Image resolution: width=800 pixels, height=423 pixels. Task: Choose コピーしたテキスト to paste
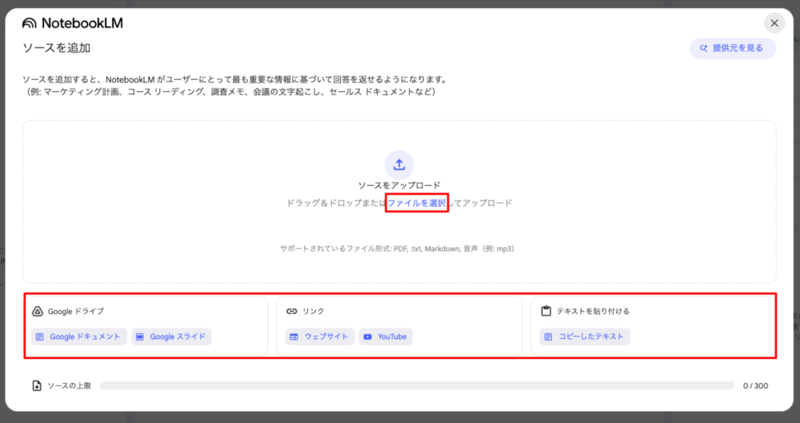[585, 337]
